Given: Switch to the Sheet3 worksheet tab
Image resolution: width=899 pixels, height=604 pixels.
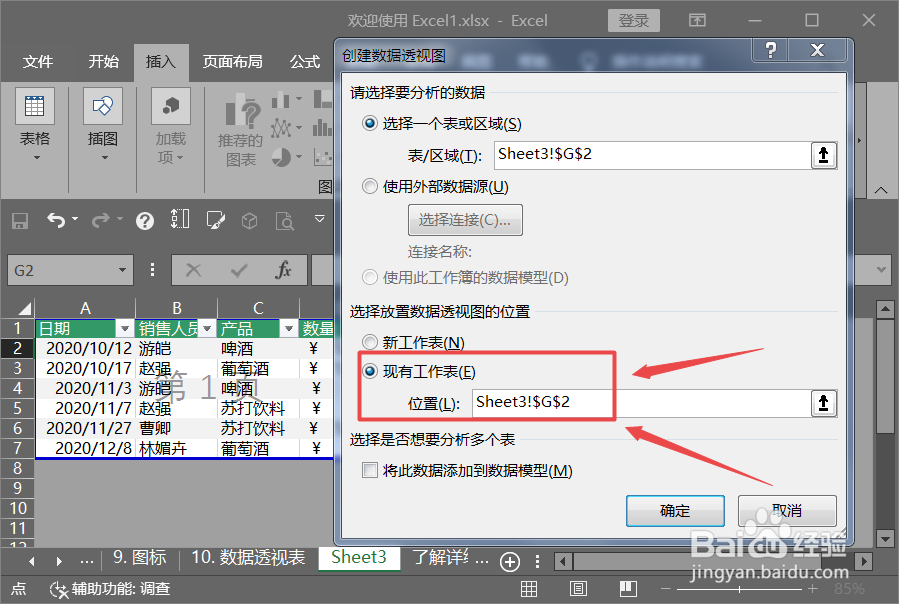Looking at the screenshot, I should (x=358, y=560).
